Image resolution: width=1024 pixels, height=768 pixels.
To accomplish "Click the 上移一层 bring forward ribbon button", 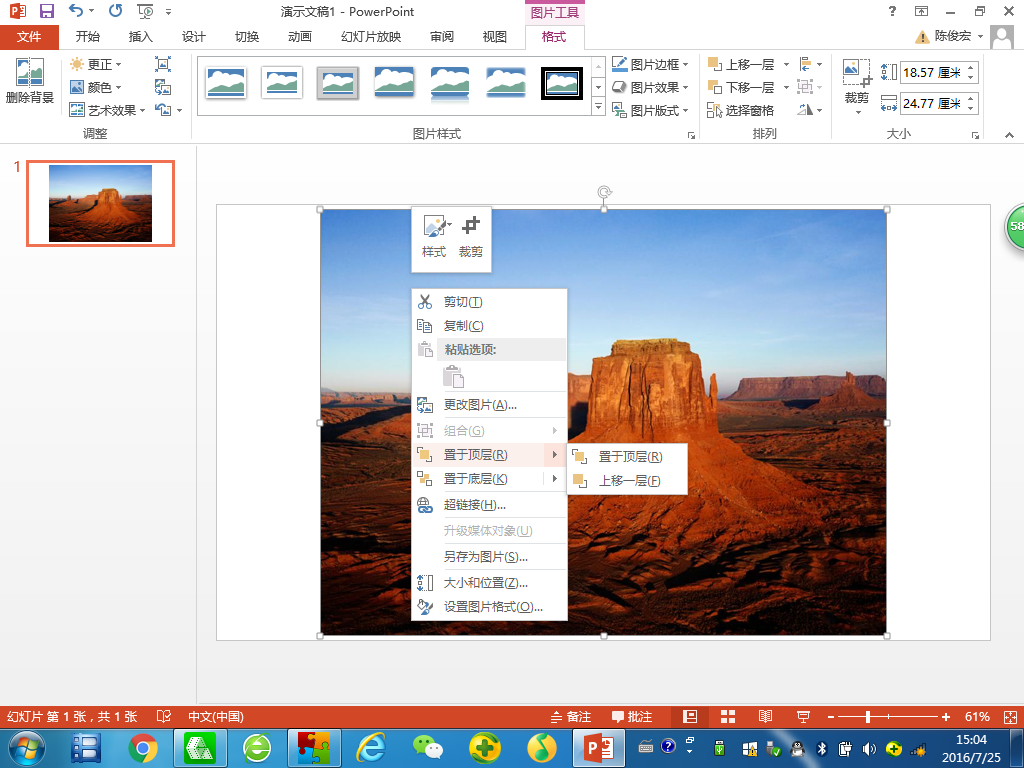I will point(742,64).
